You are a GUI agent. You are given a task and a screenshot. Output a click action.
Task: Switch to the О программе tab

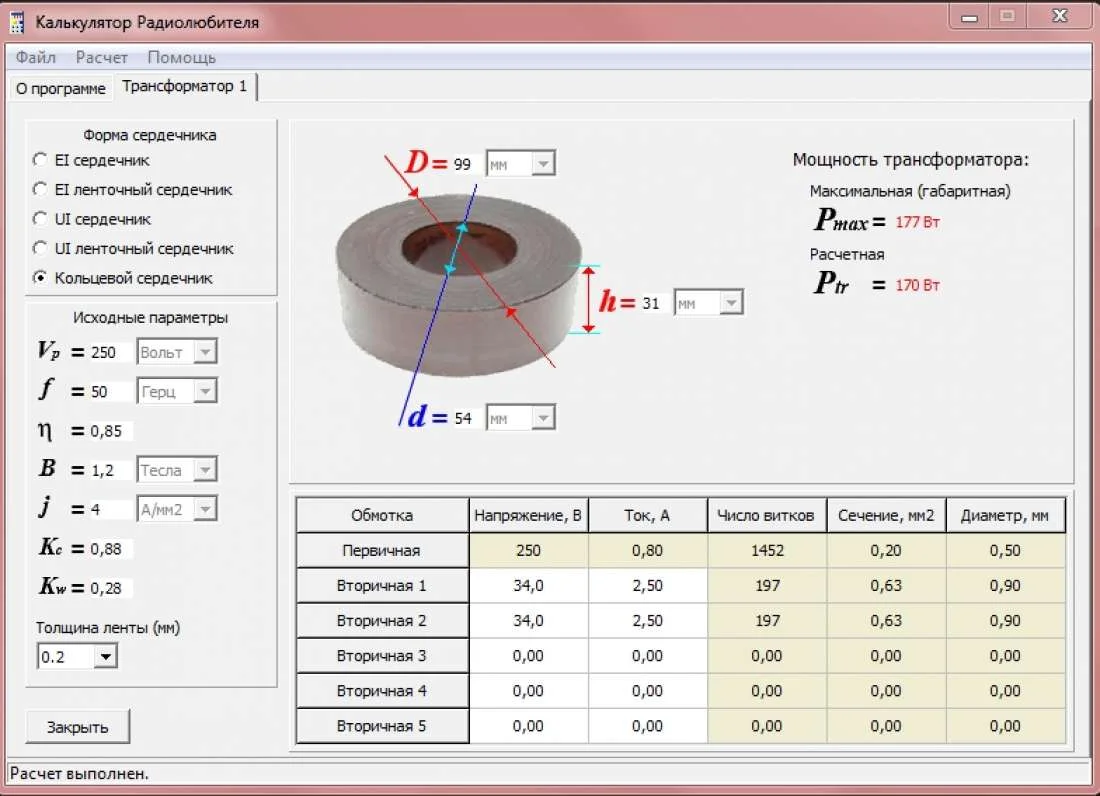60,88
